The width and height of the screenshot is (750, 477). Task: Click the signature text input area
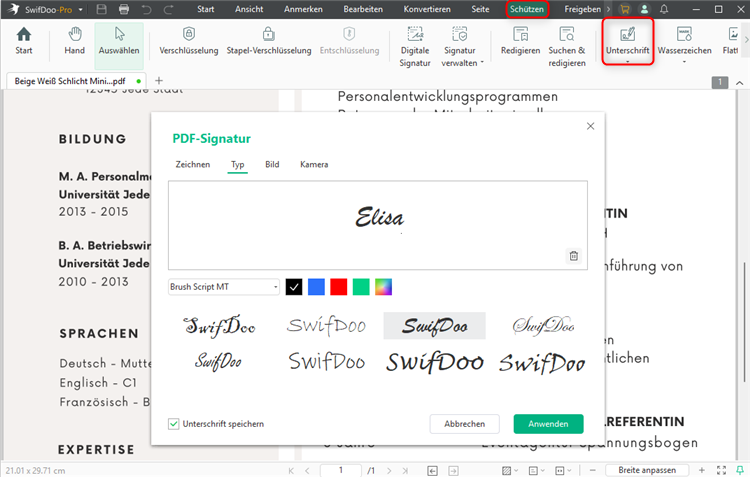coord(378,225)
